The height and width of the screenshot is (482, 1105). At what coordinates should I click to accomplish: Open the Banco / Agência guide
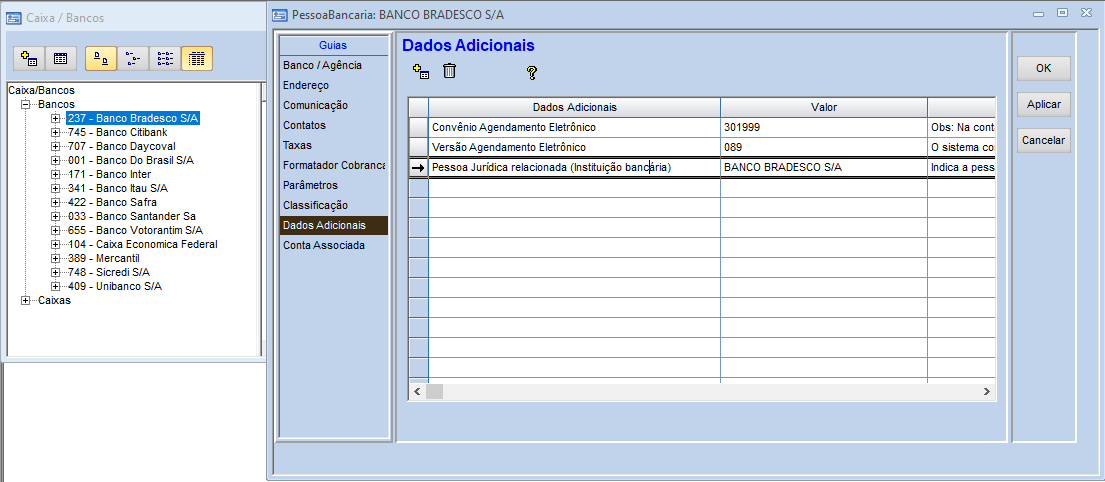[x=333, y=65]
